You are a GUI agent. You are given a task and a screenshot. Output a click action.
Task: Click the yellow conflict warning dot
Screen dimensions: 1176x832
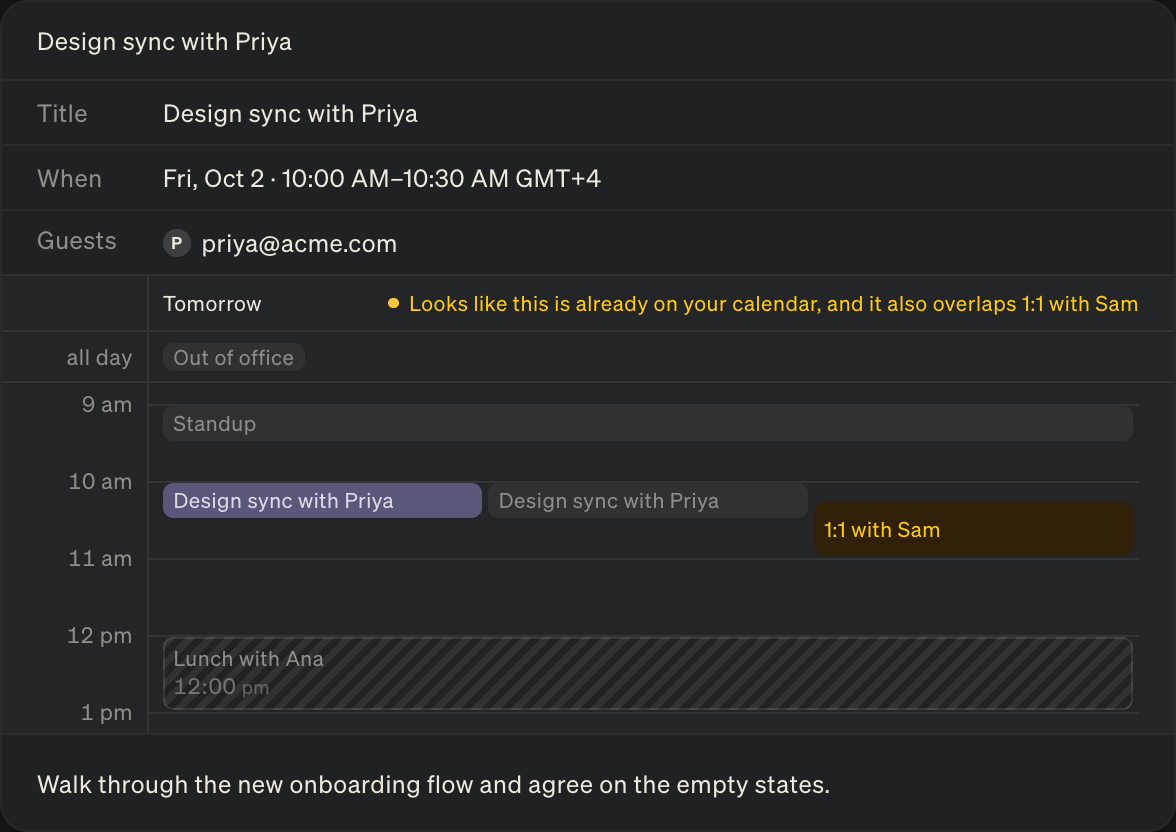pyautogui.click(x=393, y=304)
